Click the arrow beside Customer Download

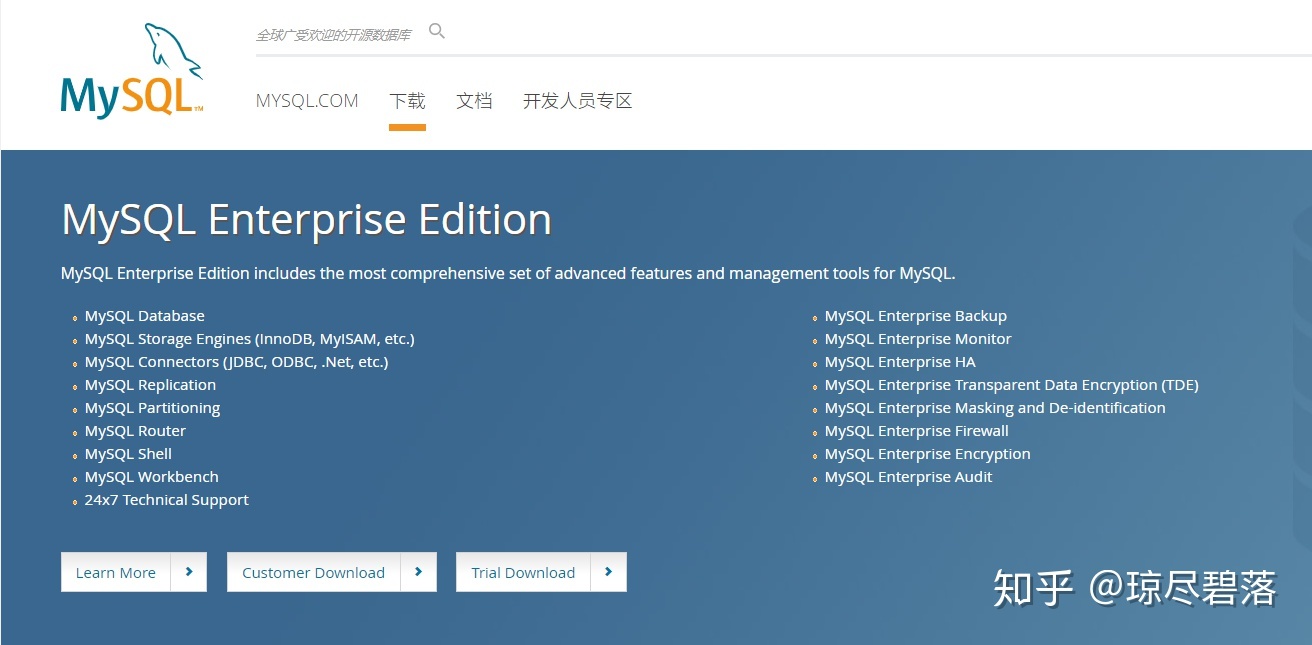click(x=418, y=572)
